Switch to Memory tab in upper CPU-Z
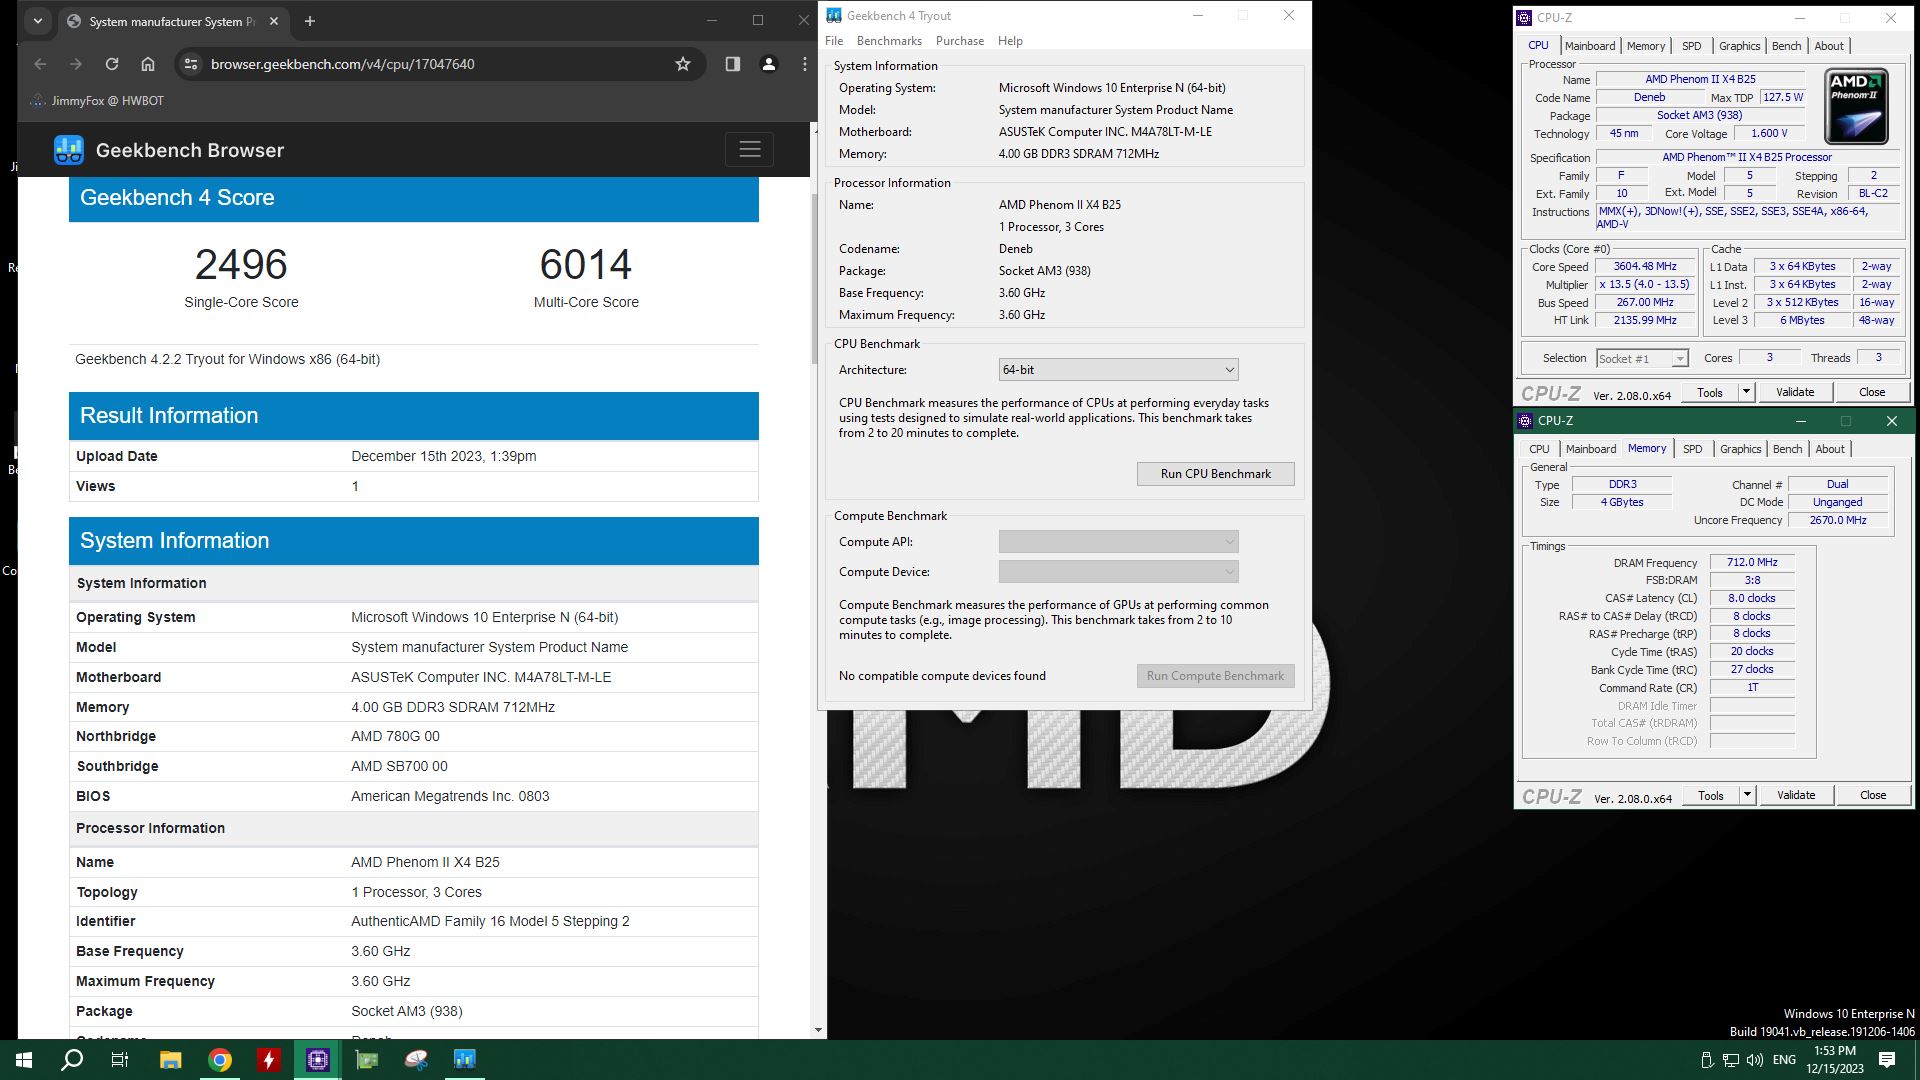This screenshot has width=1920, height=1080. (x=1646, y=46)
